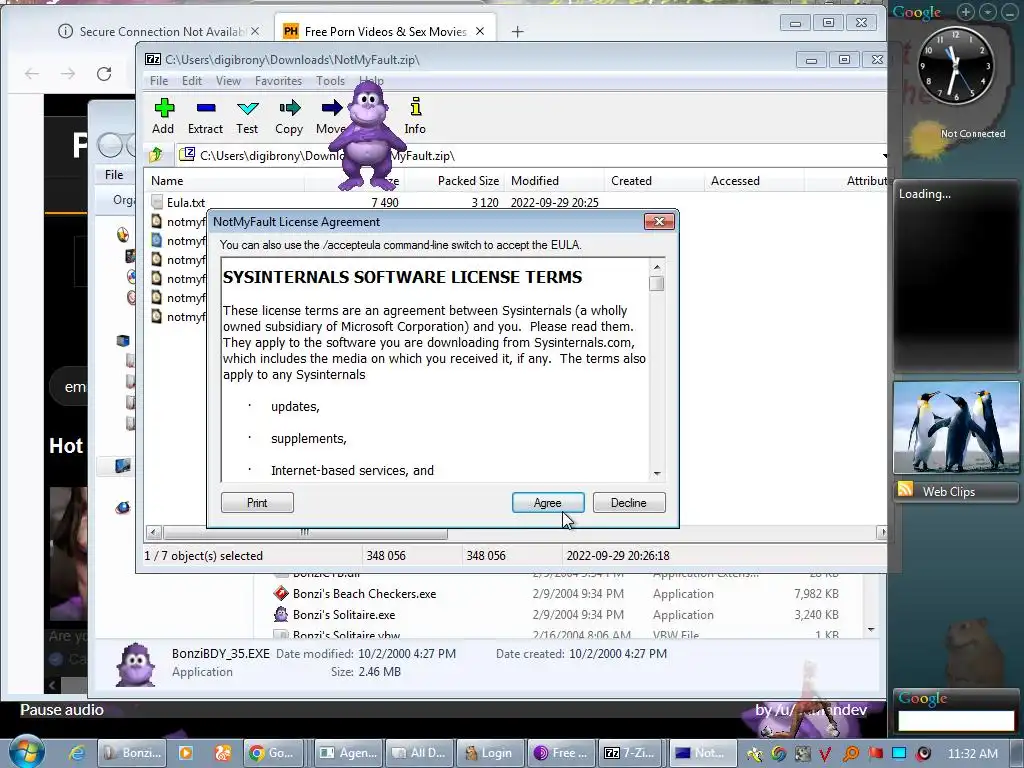This screenshot has height=768, width=1024.
Task: Sort 7-Zip list by Packed Size column
Action: (468, 181)
